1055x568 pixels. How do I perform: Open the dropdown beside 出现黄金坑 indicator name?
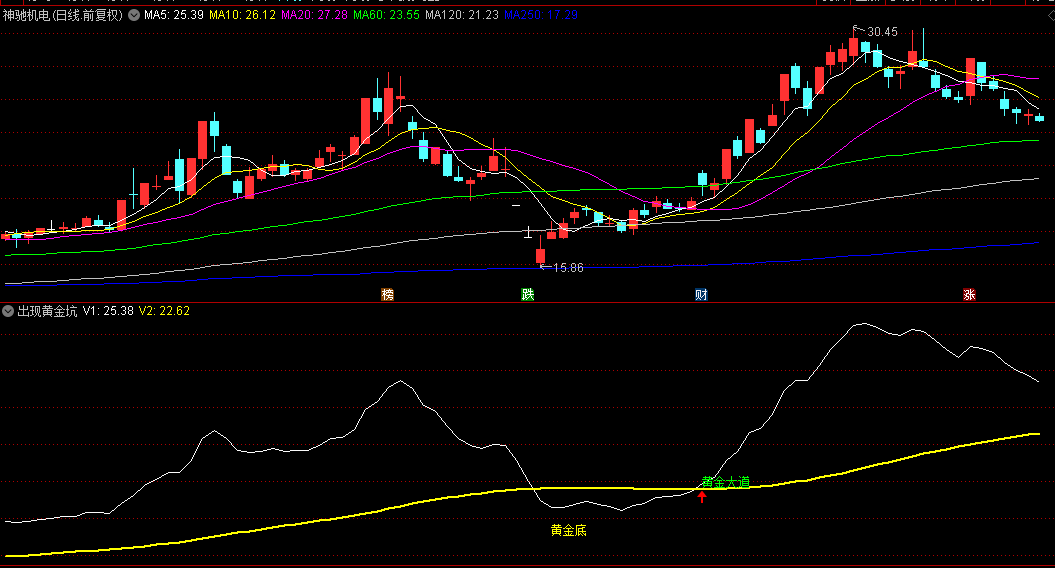[x=8, y=311]
